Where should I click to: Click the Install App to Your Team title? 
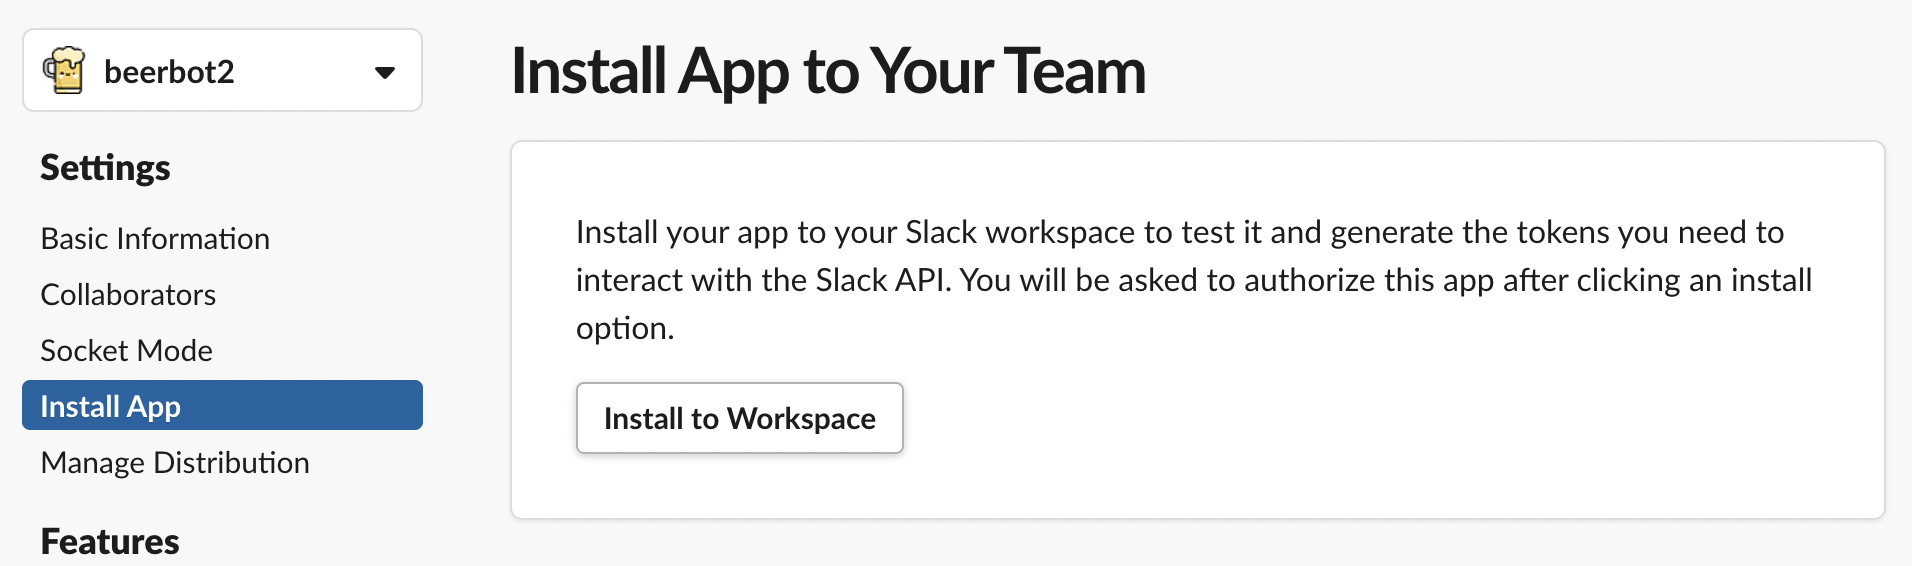click(x=828, y=72)
